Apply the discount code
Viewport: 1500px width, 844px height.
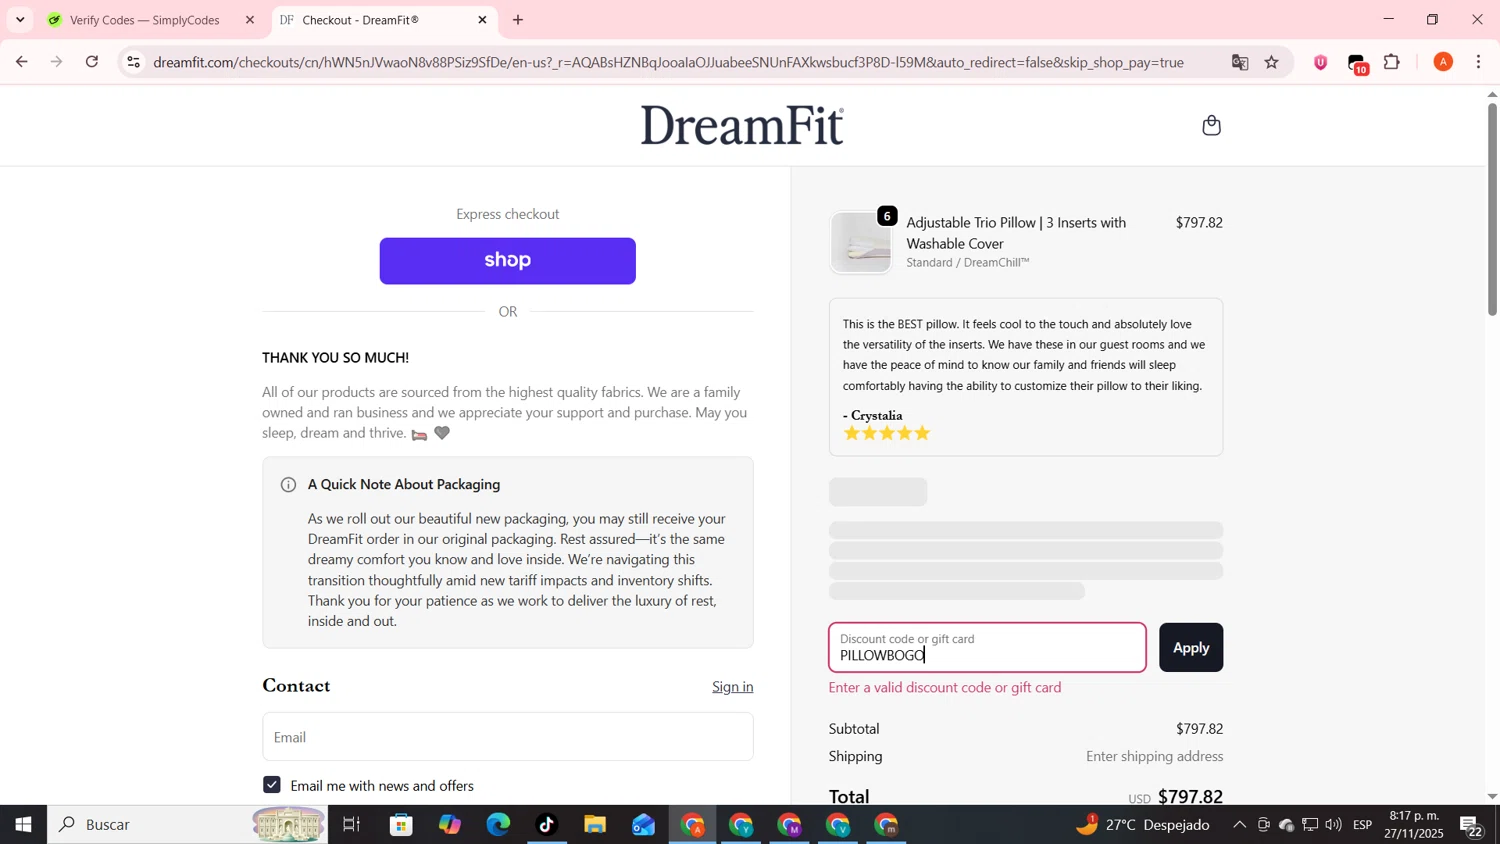(x=1191, y=647)
